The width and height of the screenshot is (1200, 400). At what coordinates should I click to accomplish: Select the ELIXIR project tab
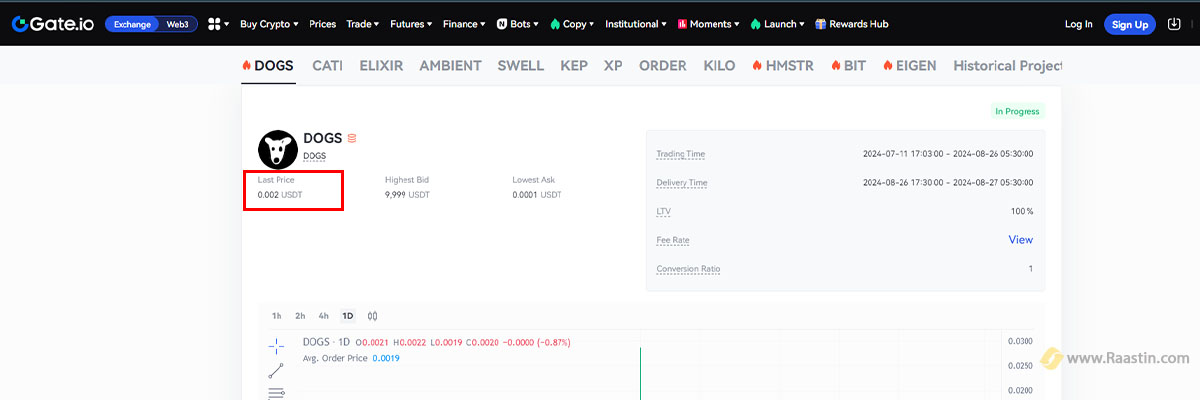(x=381, y=66)
